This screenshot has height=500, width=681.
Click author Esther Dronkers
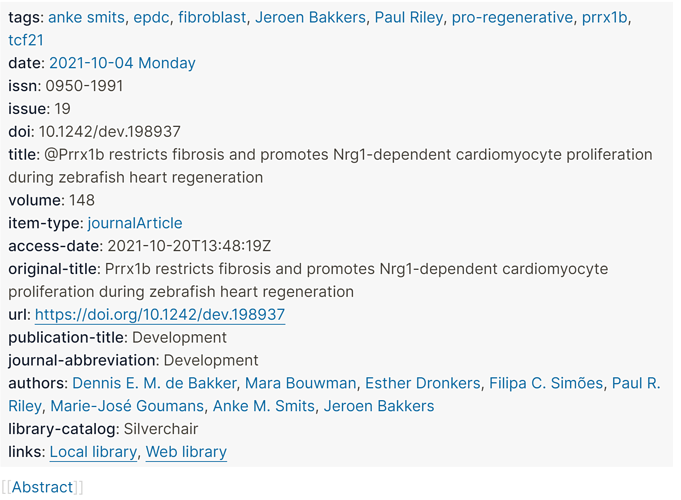pos(423,383)
